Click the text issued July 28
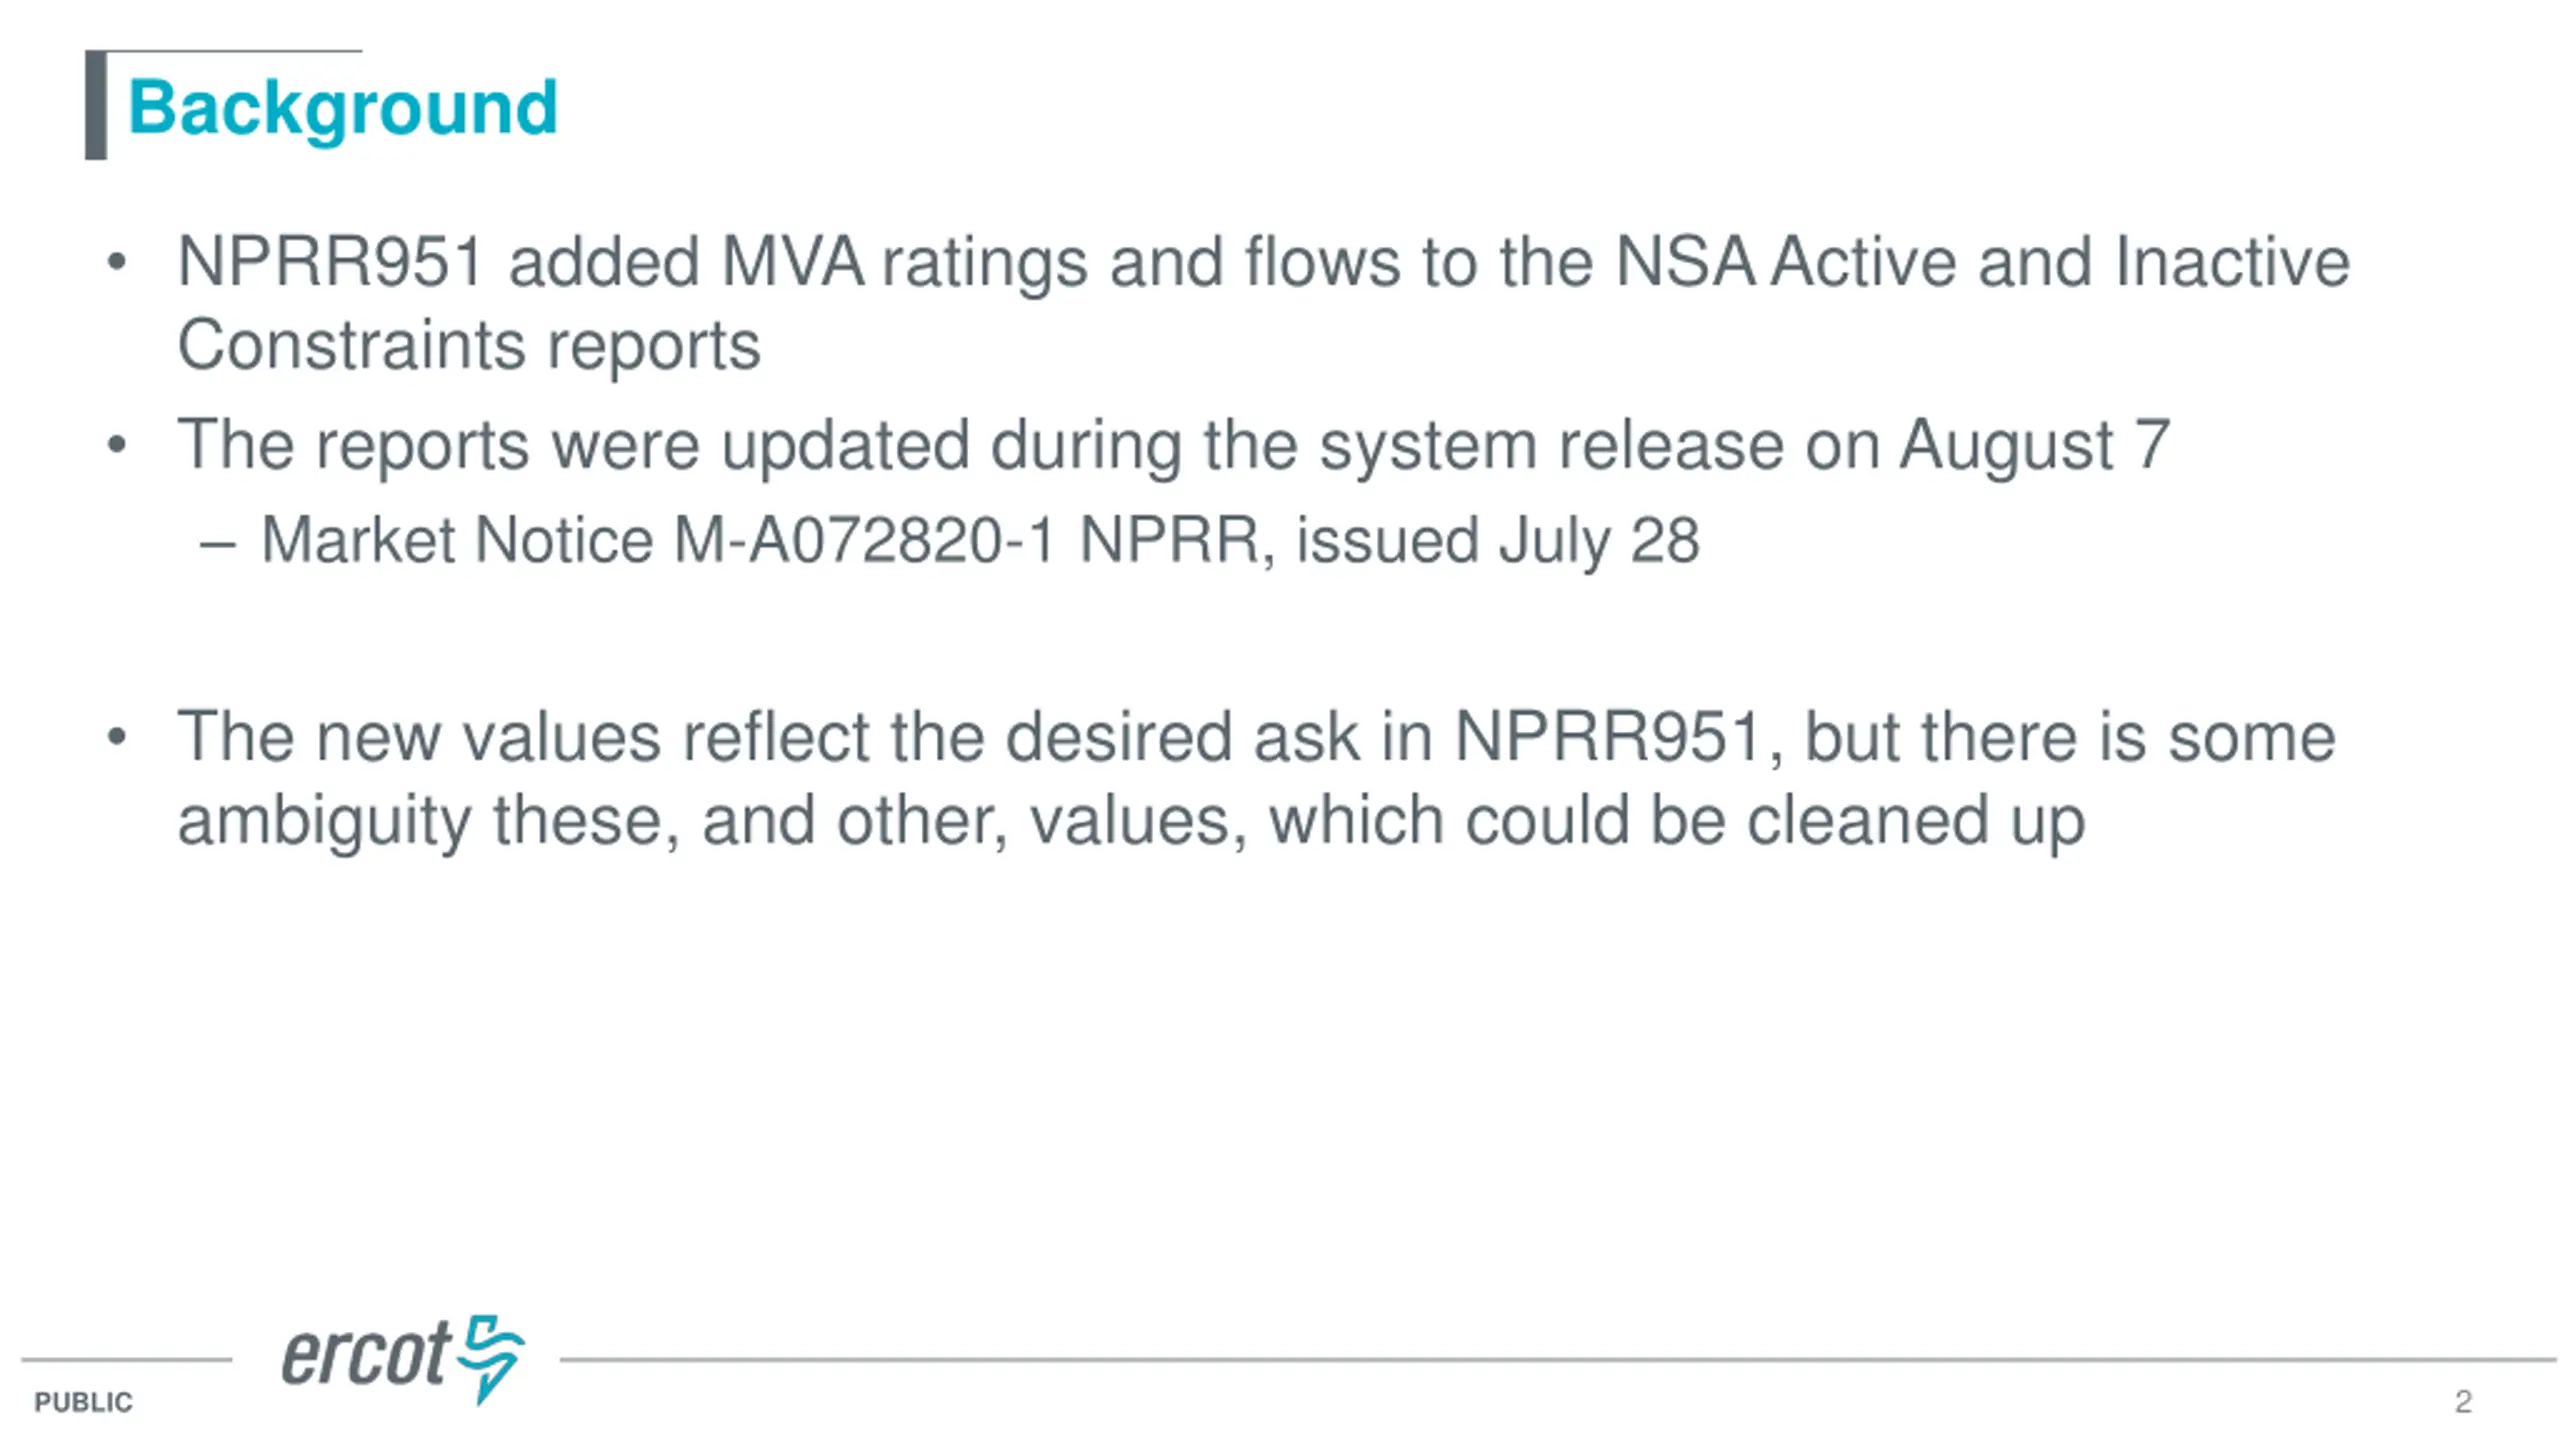 1498,541
